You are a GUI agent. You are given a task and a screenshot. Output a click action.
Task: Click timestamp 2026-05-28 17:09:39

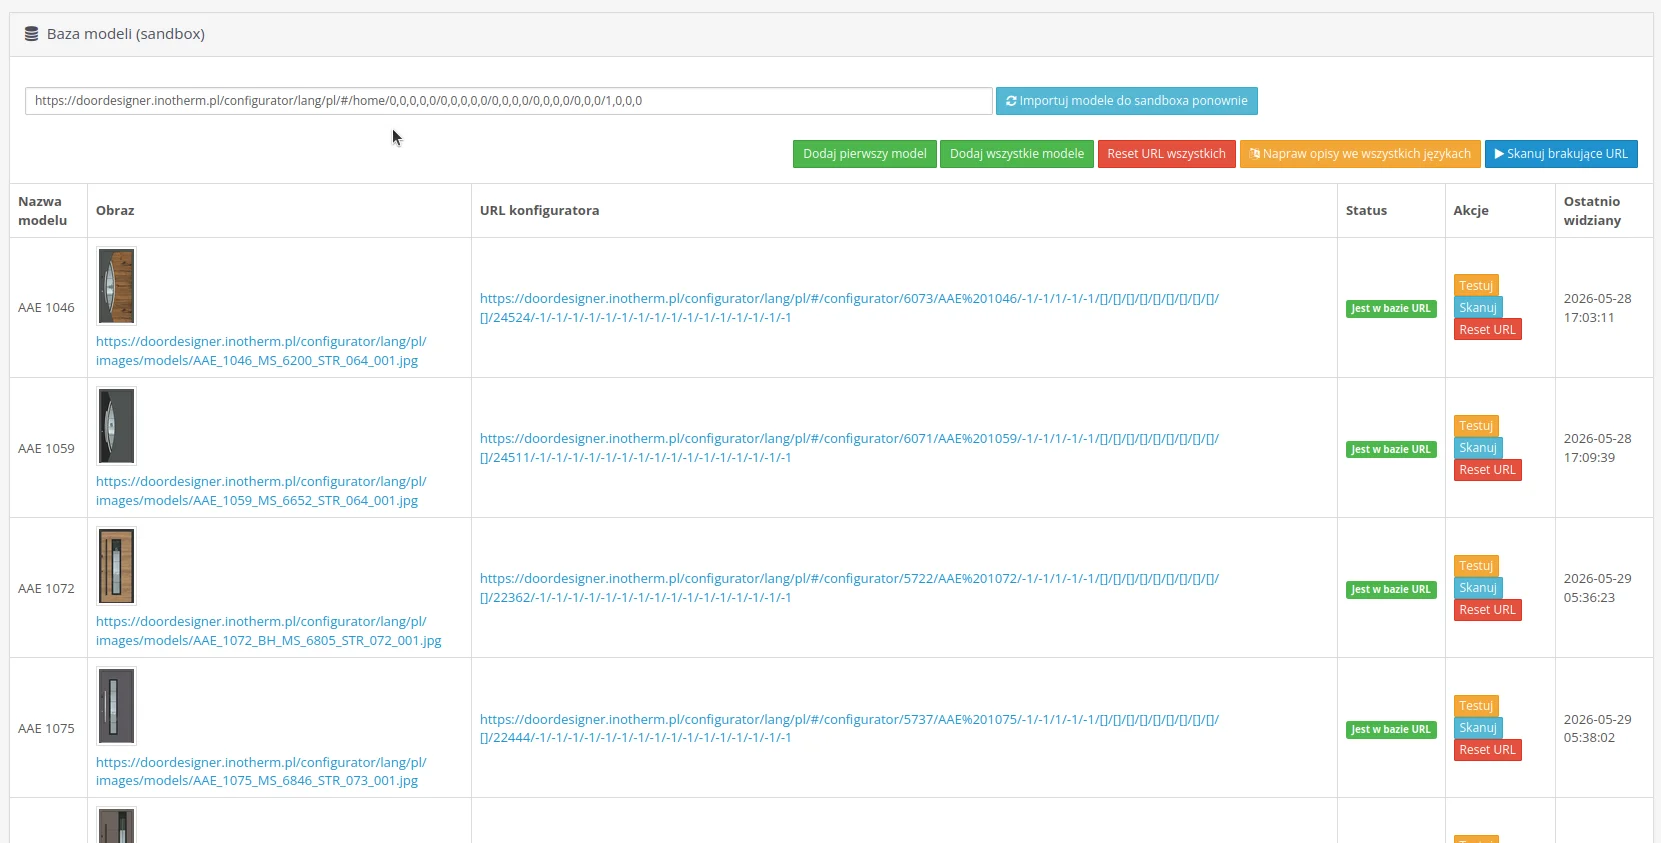1597,448
